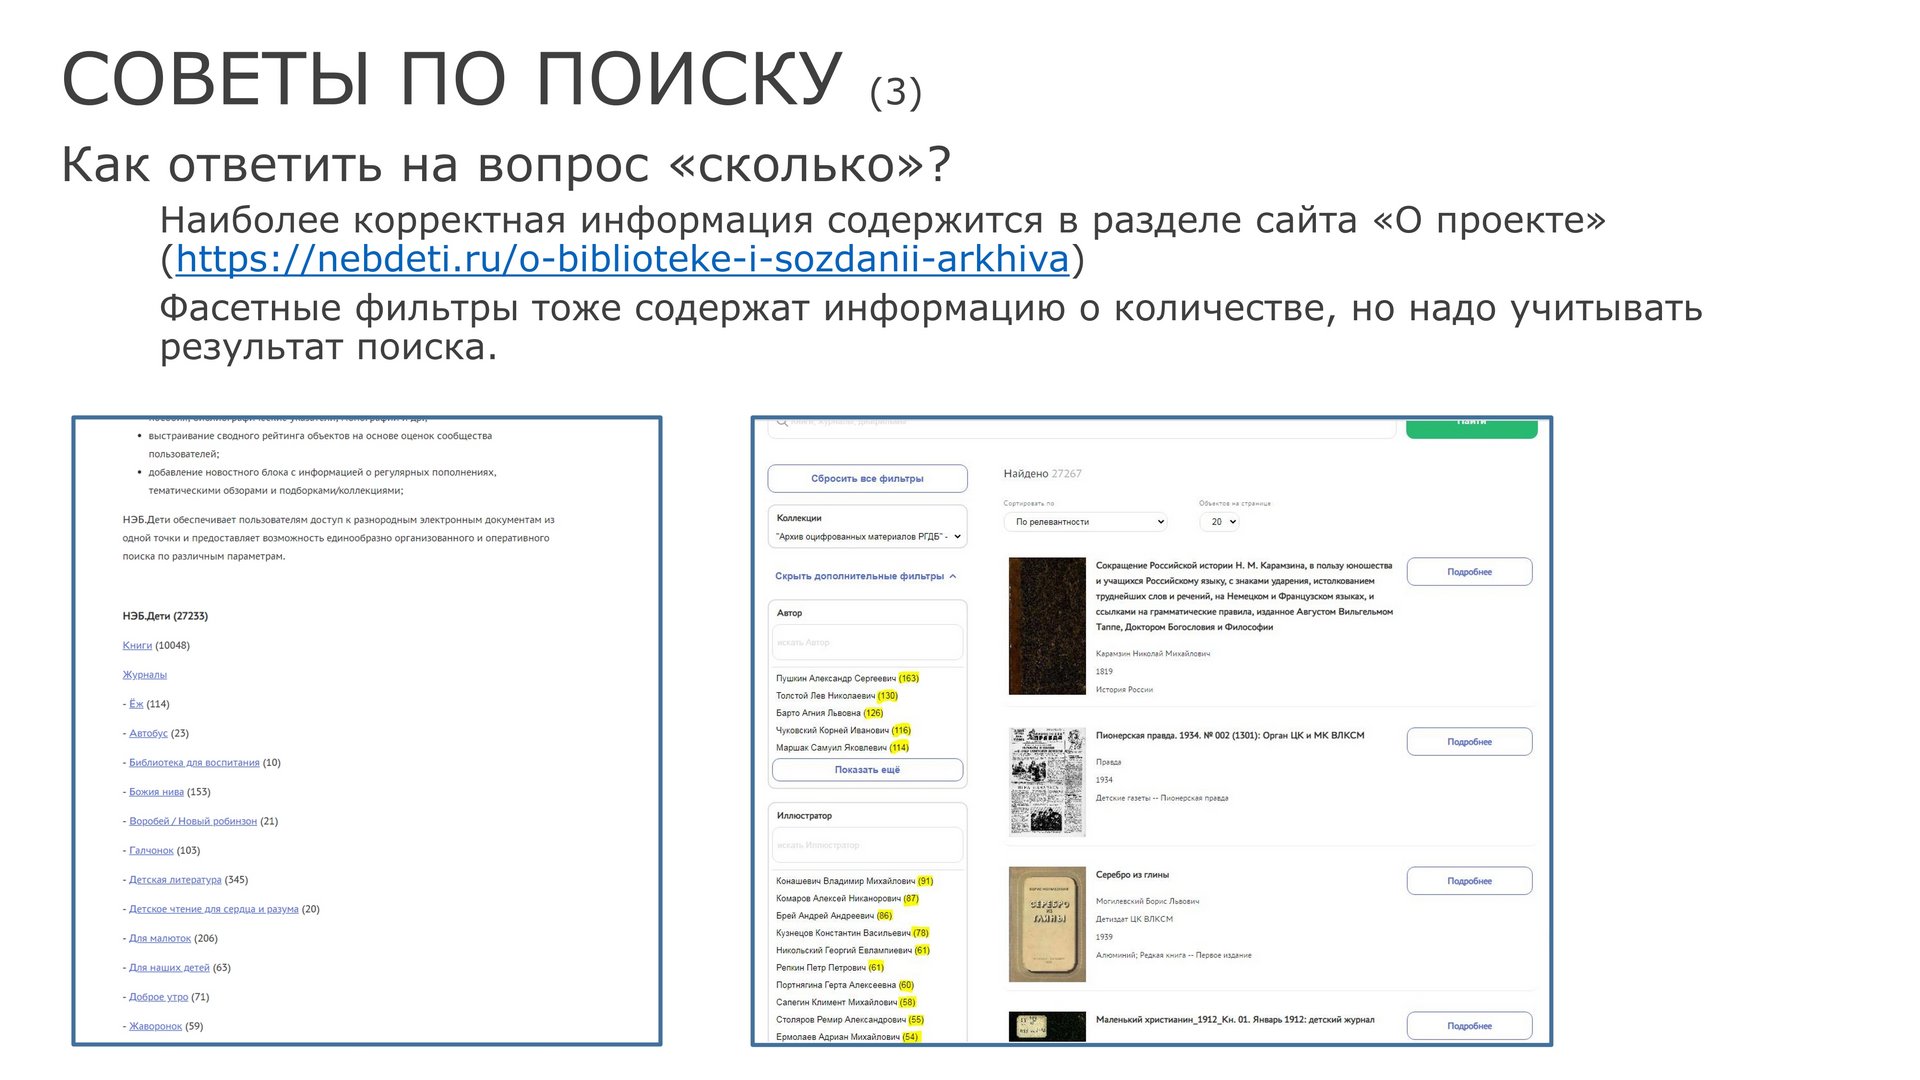This screenshot has height=1080, width=1920.
Task: Select author 'Чуковский Корней Иванович'
Action: pyautogui.click(x=843, y=730)
